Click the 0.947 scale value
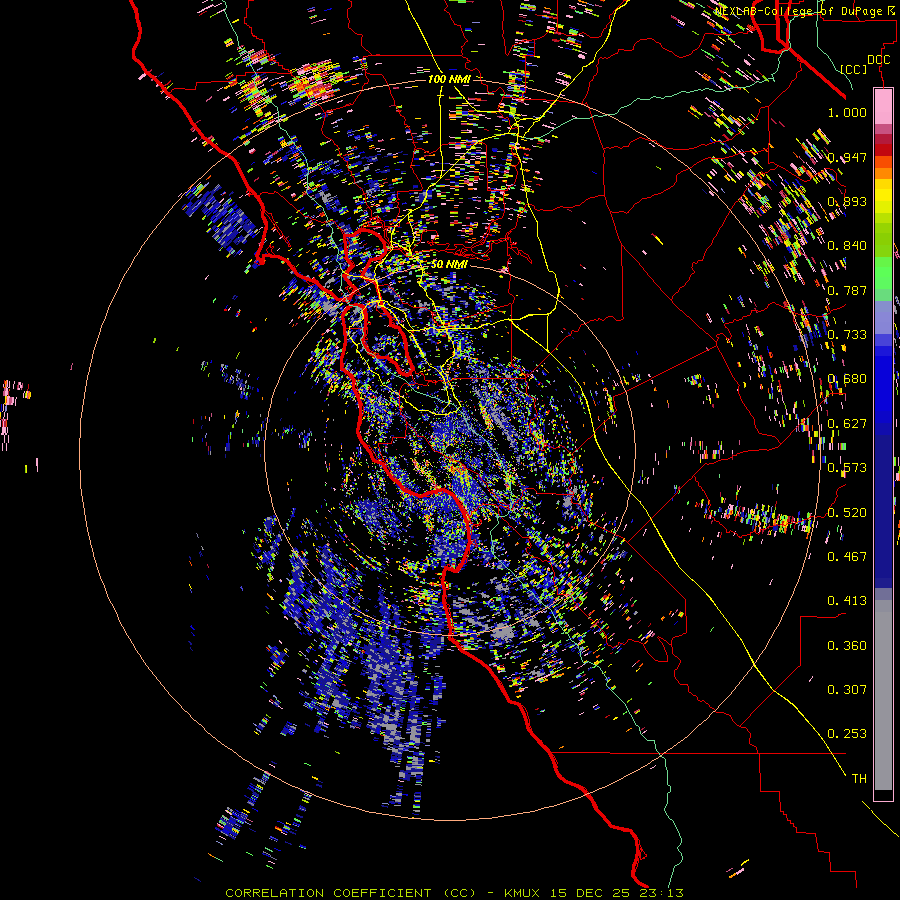 tap(847, 157)
